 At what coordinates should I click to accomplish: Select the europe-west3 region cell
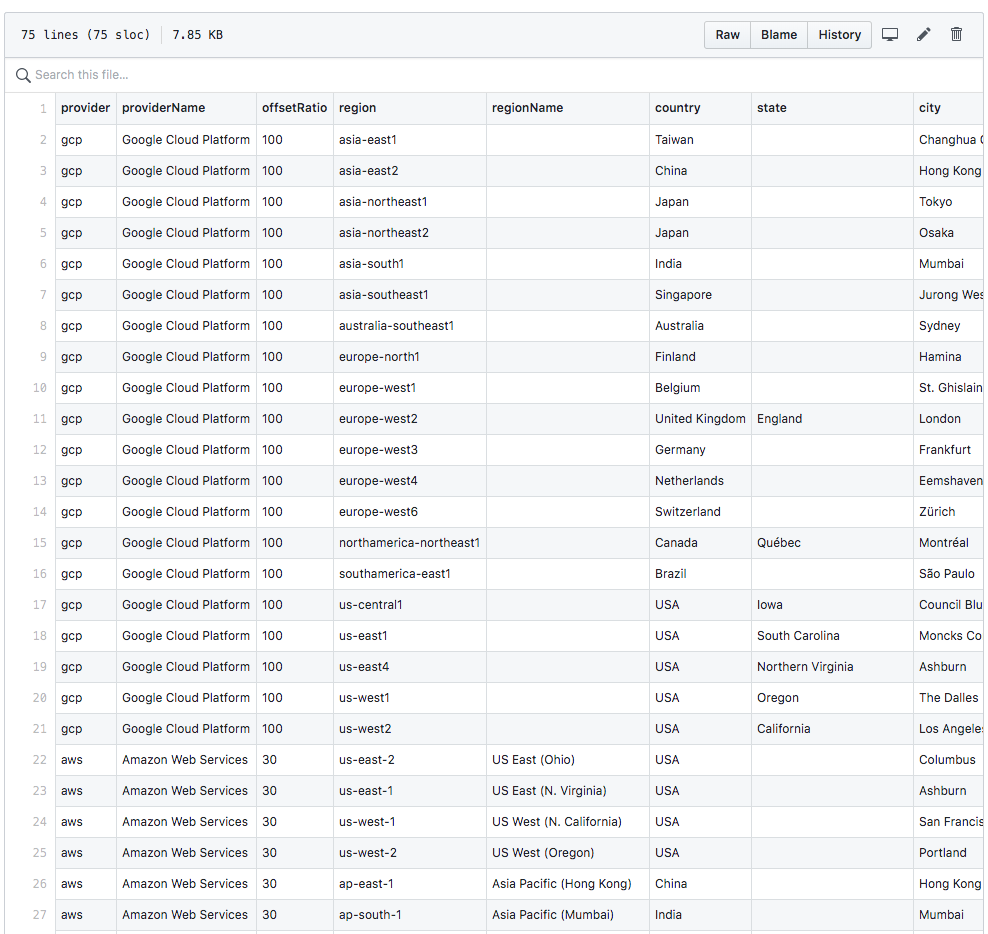pyautogui.click(x=410, y=450)
